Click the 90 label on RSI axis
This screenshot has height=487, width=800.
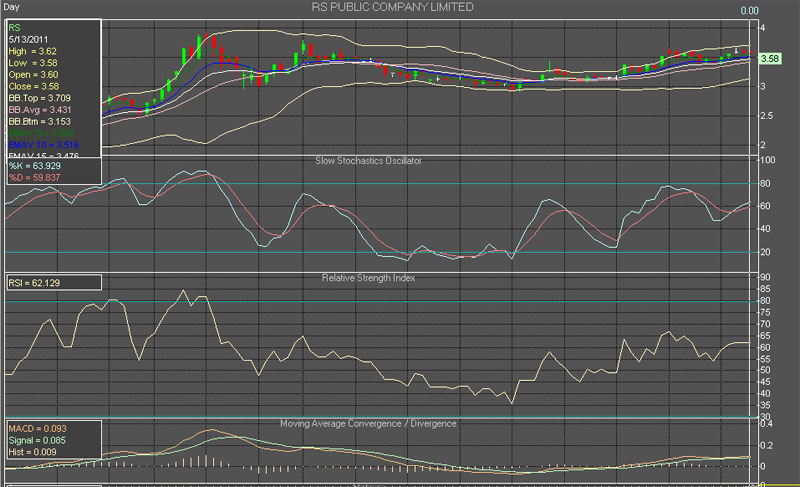pyautogui.click(x=765, y=277)
